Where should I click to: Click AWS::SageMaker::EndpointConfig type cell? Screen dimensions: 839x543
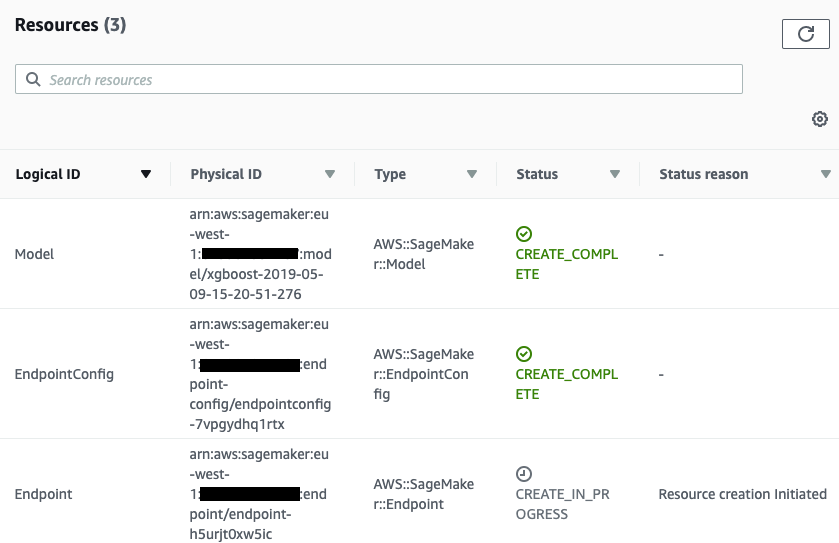point(424,374)
